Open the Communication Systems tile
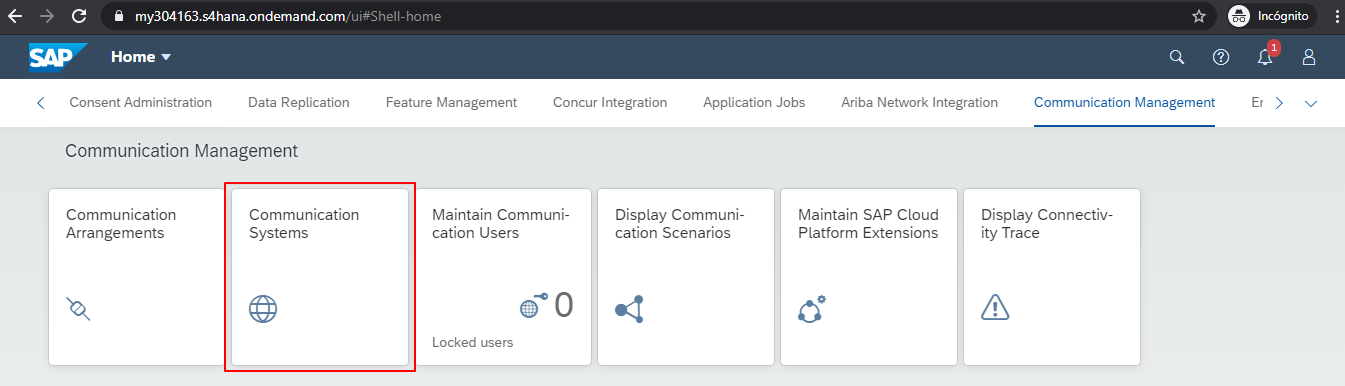The height and width of the screenshot is (386, 1345). [320, 277]
